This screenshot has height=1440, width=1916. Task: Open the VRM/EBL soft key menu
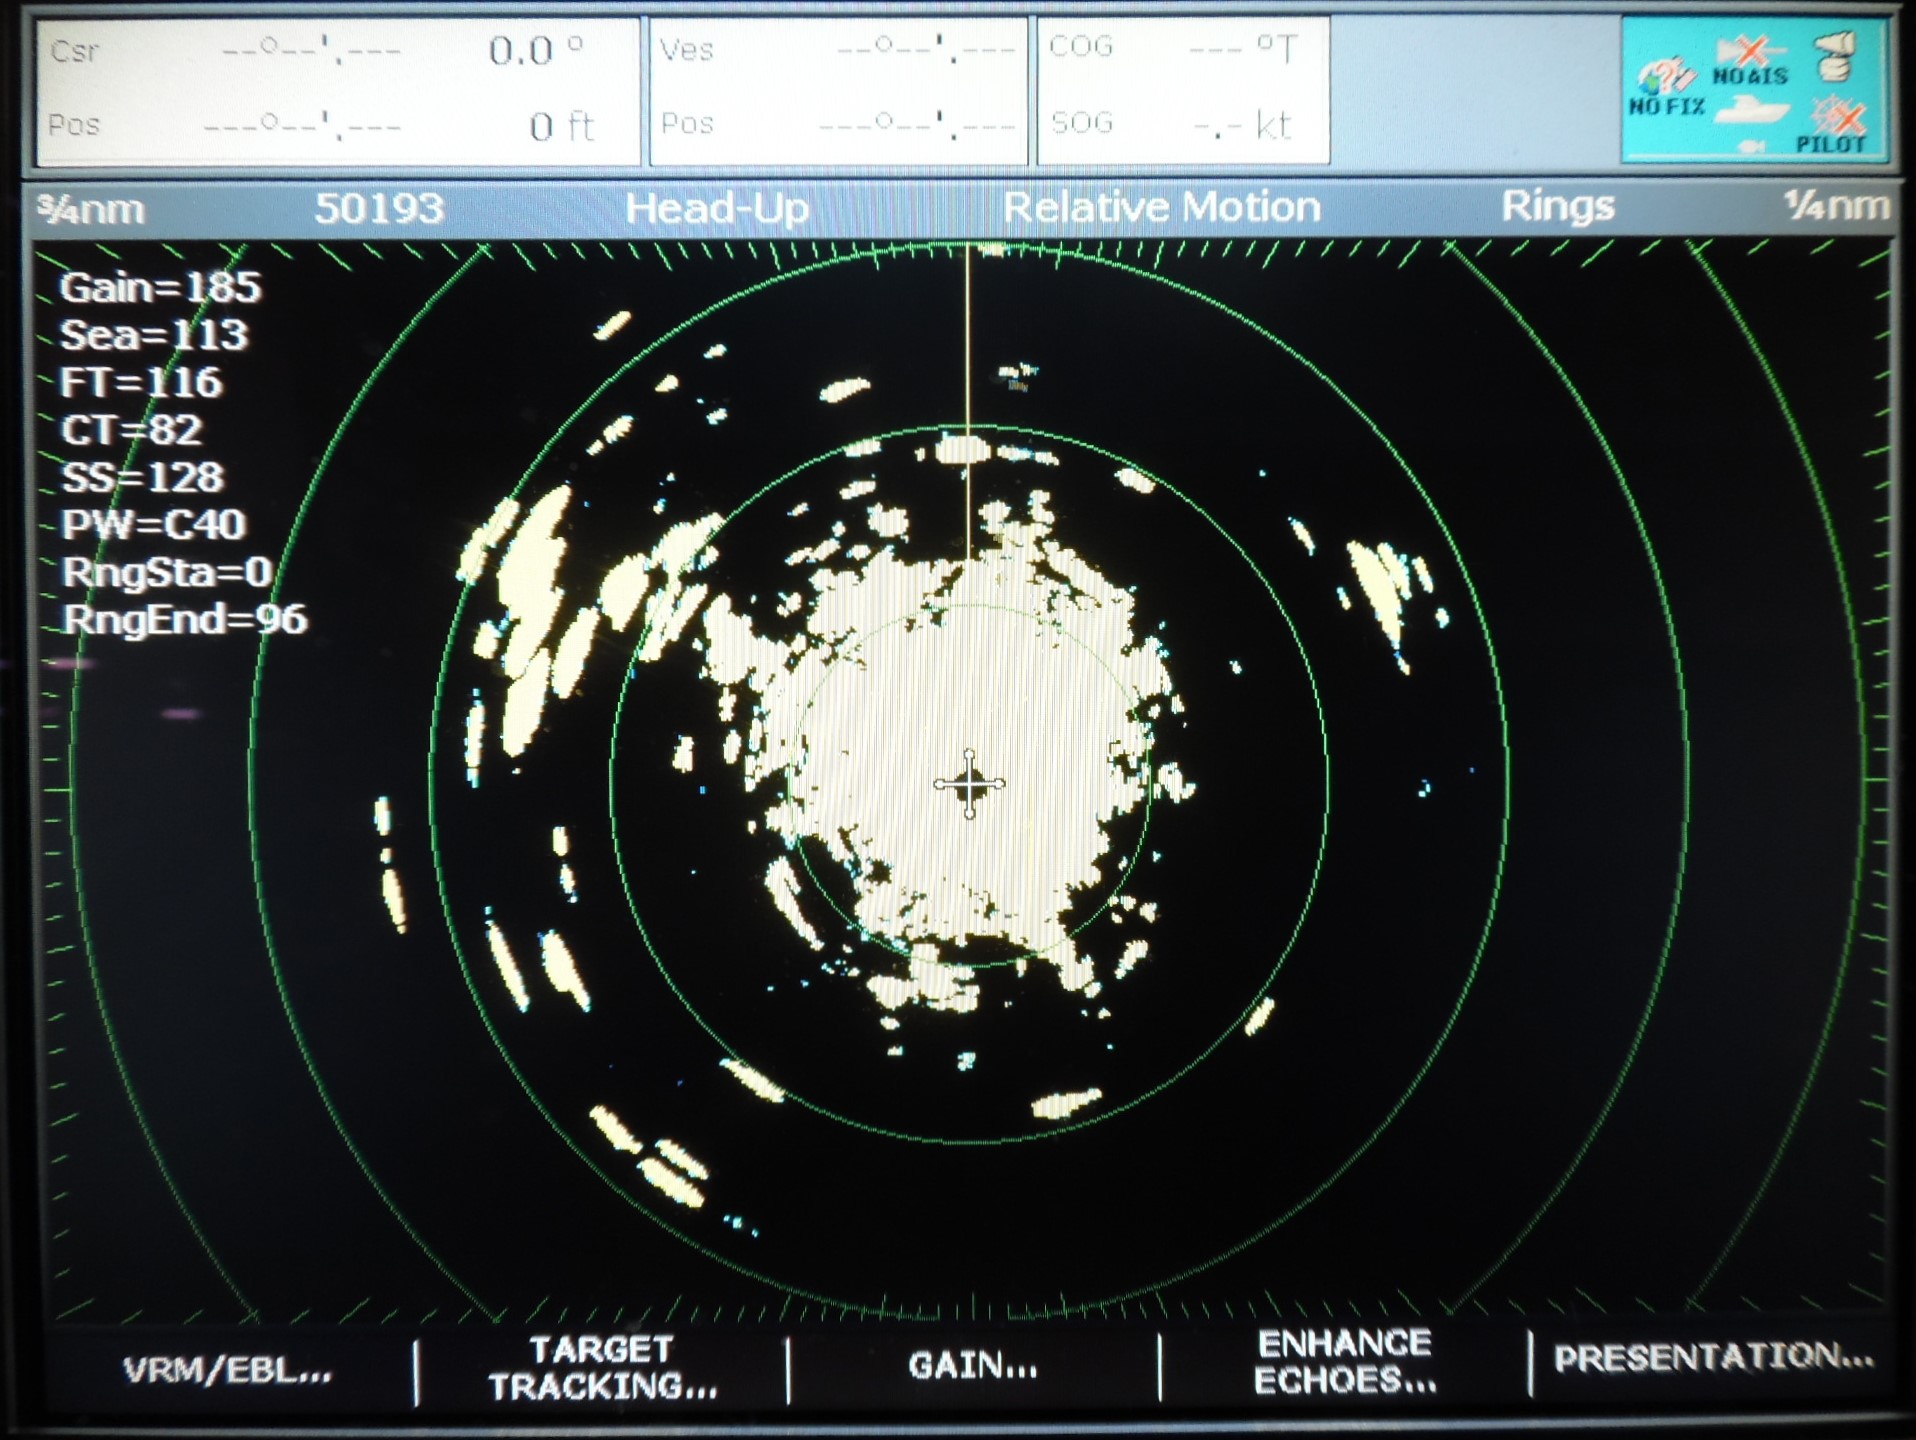coord(227,1370)
